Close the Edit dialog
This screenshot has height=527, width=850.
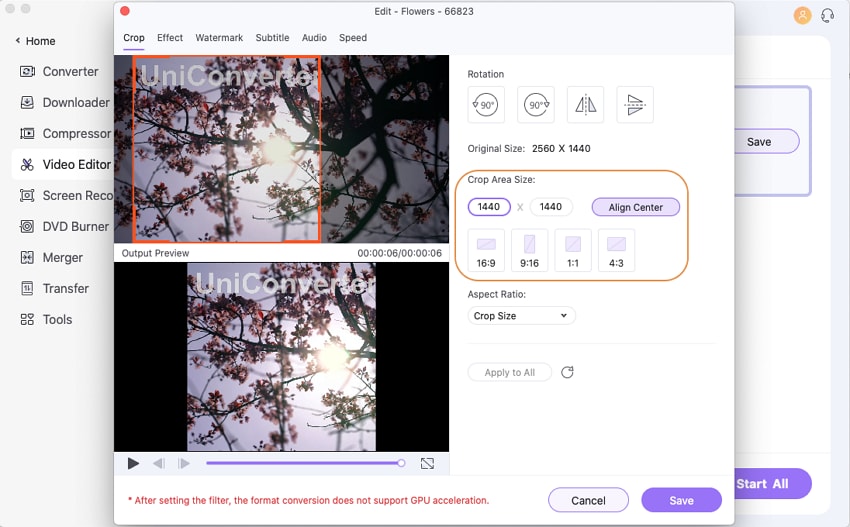point(125,11)
